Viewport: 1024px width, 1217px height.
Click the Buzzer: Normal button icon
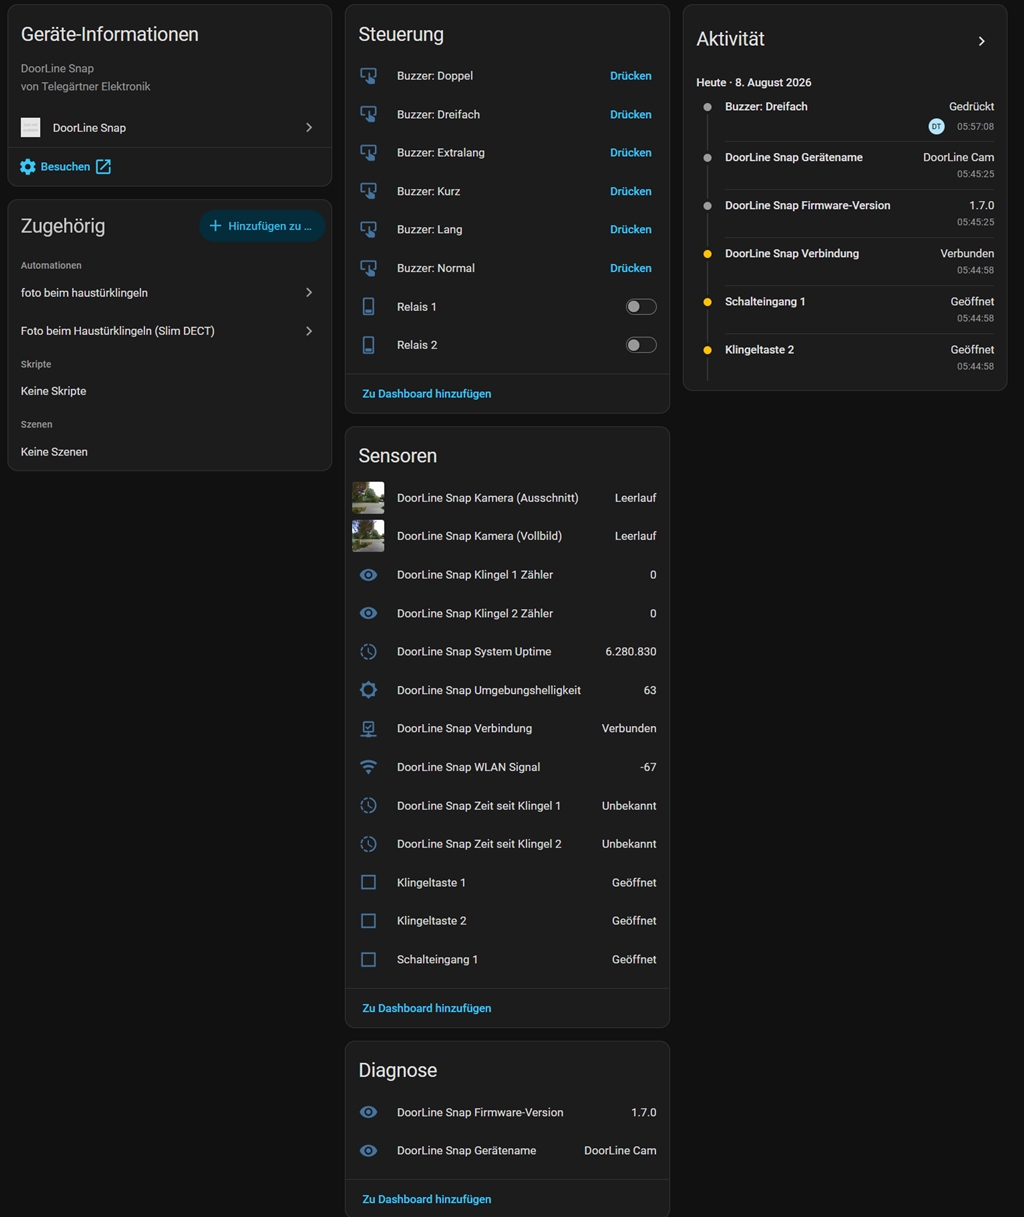tap(368, 268)
